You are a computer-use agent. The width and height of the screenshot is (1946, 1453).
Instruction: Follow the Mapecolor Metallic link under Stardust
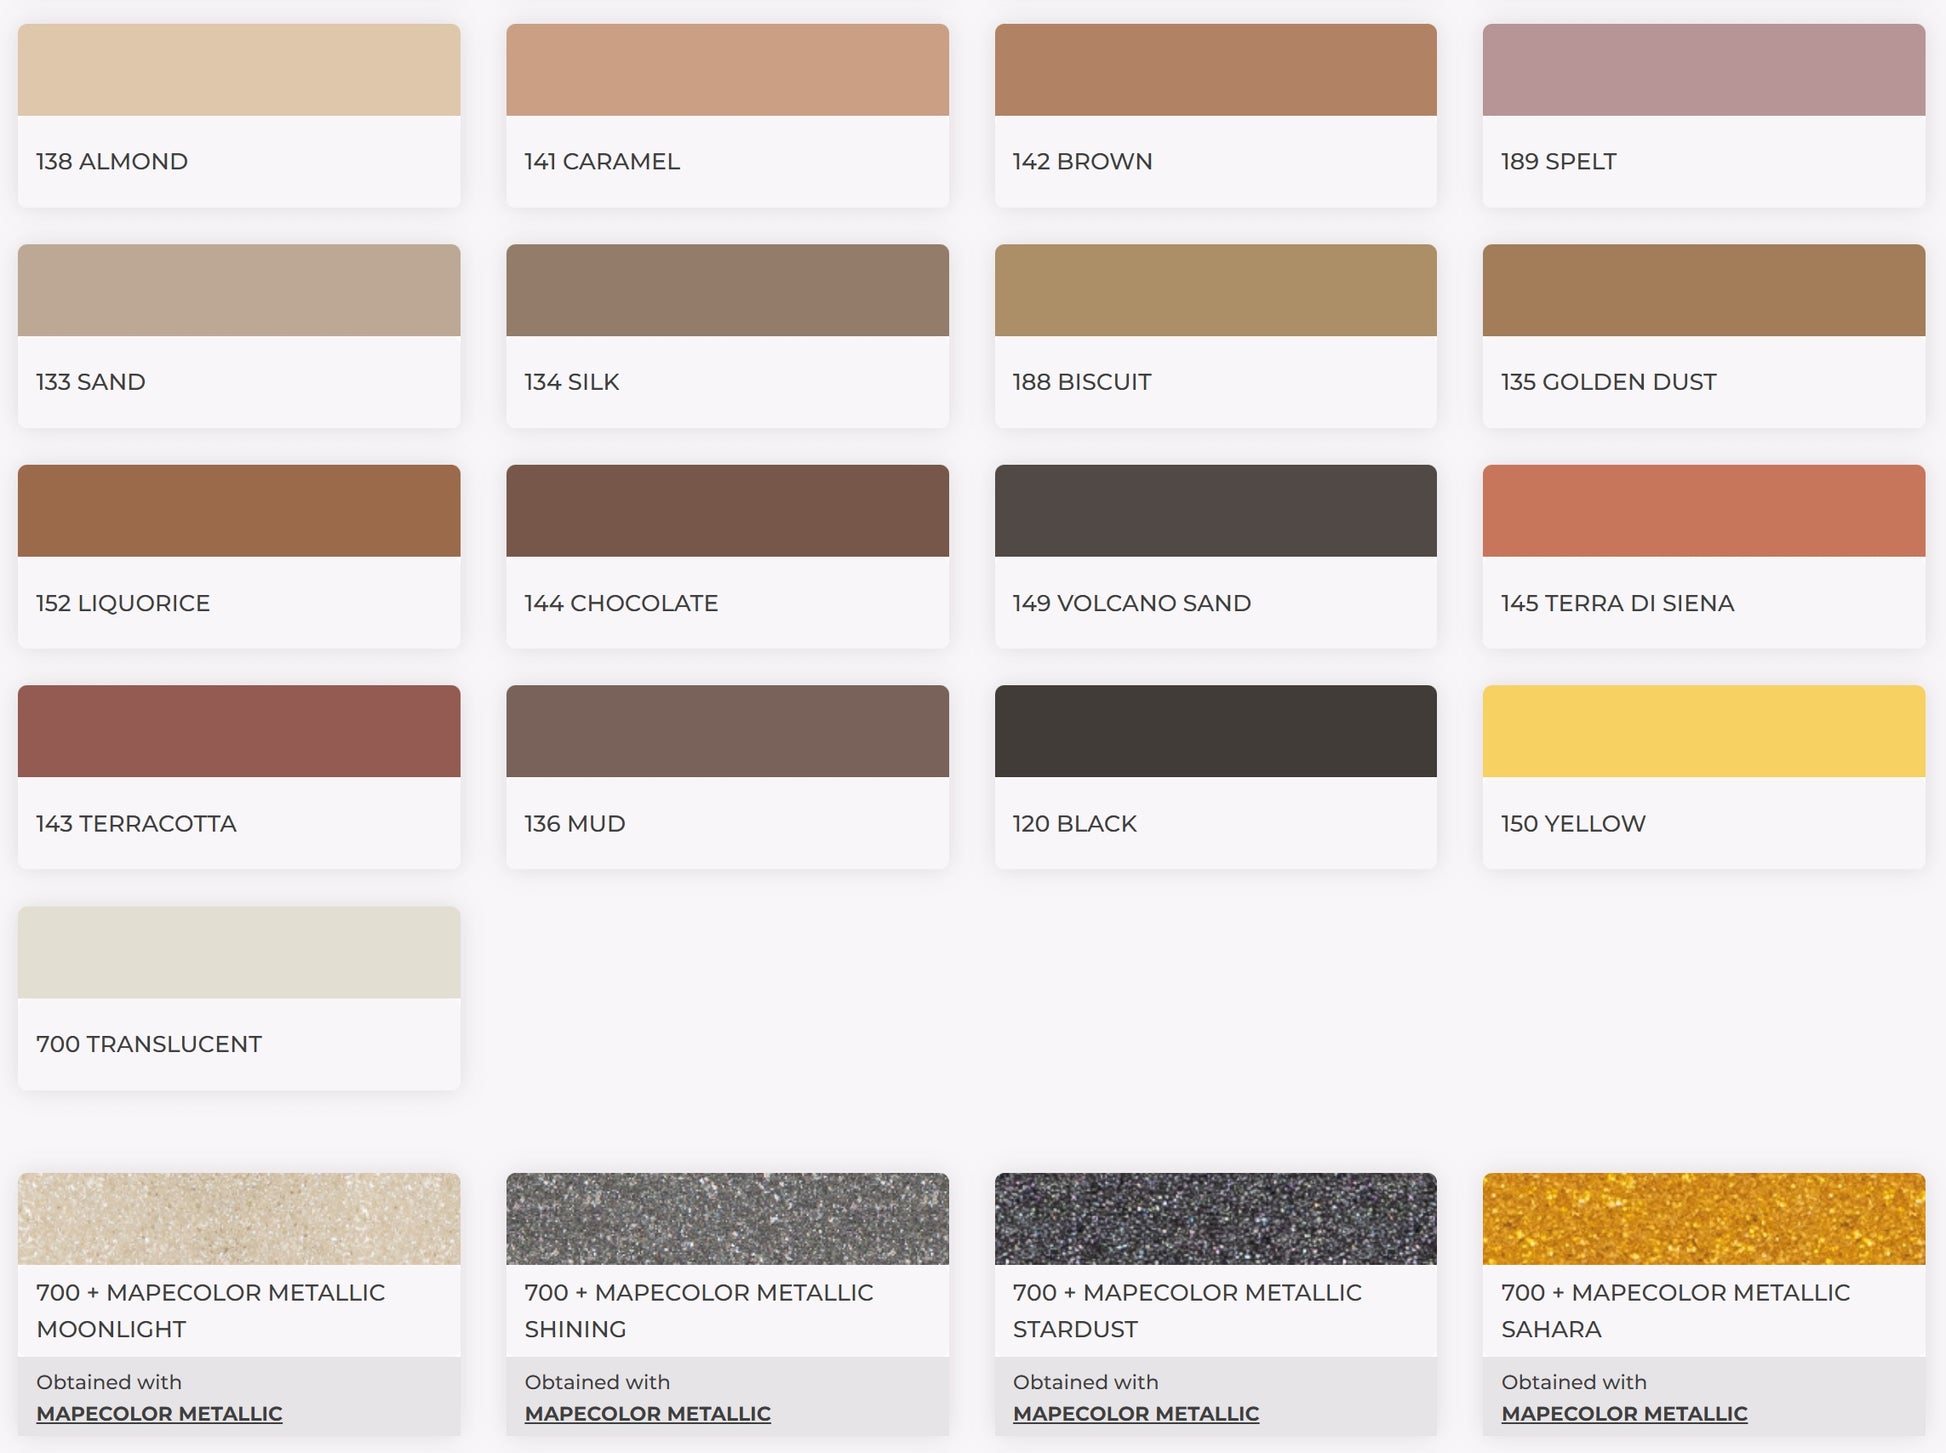pyautogui.click(x=1136, y=1414)
